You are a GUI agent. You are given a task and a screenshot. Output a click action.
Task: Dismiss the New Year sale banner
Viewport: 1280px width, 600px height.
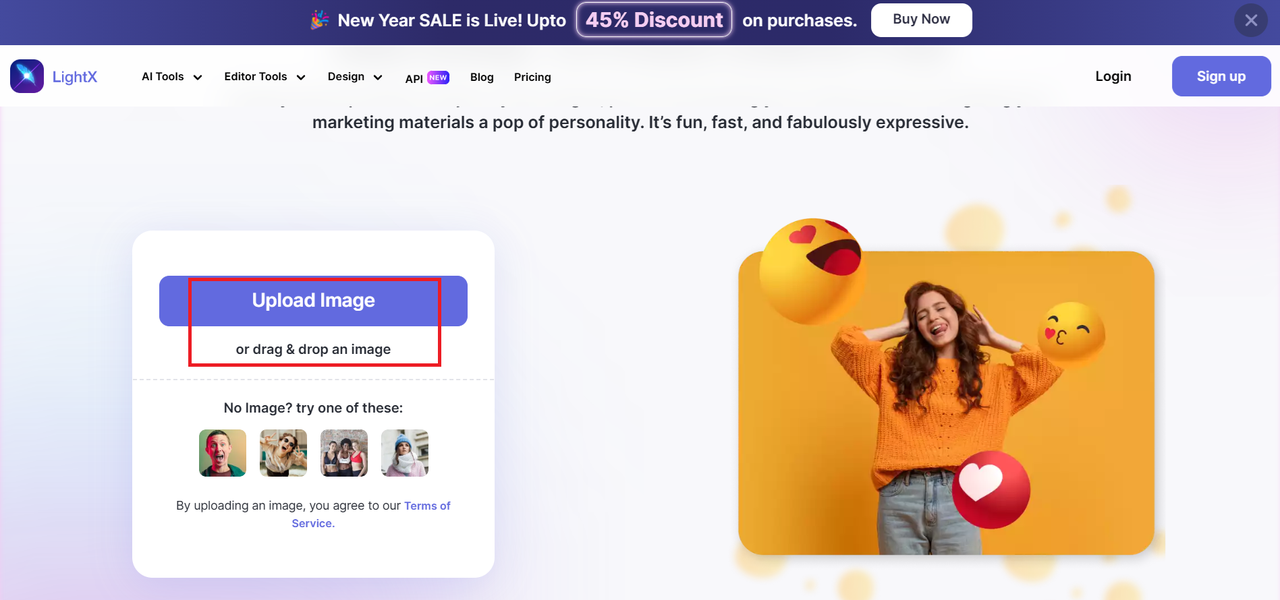click(1251, 20)
